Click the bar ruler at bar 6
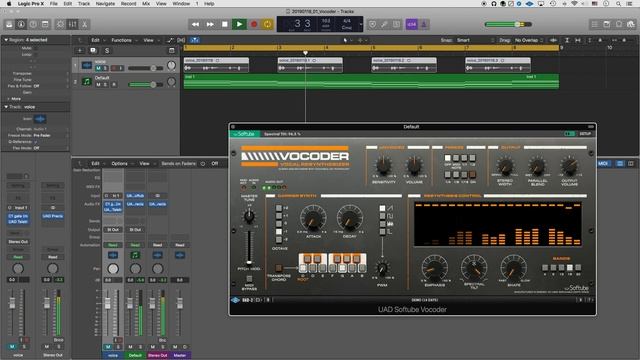The width and height of the screenshot is (640, 360). pos(420,48)
